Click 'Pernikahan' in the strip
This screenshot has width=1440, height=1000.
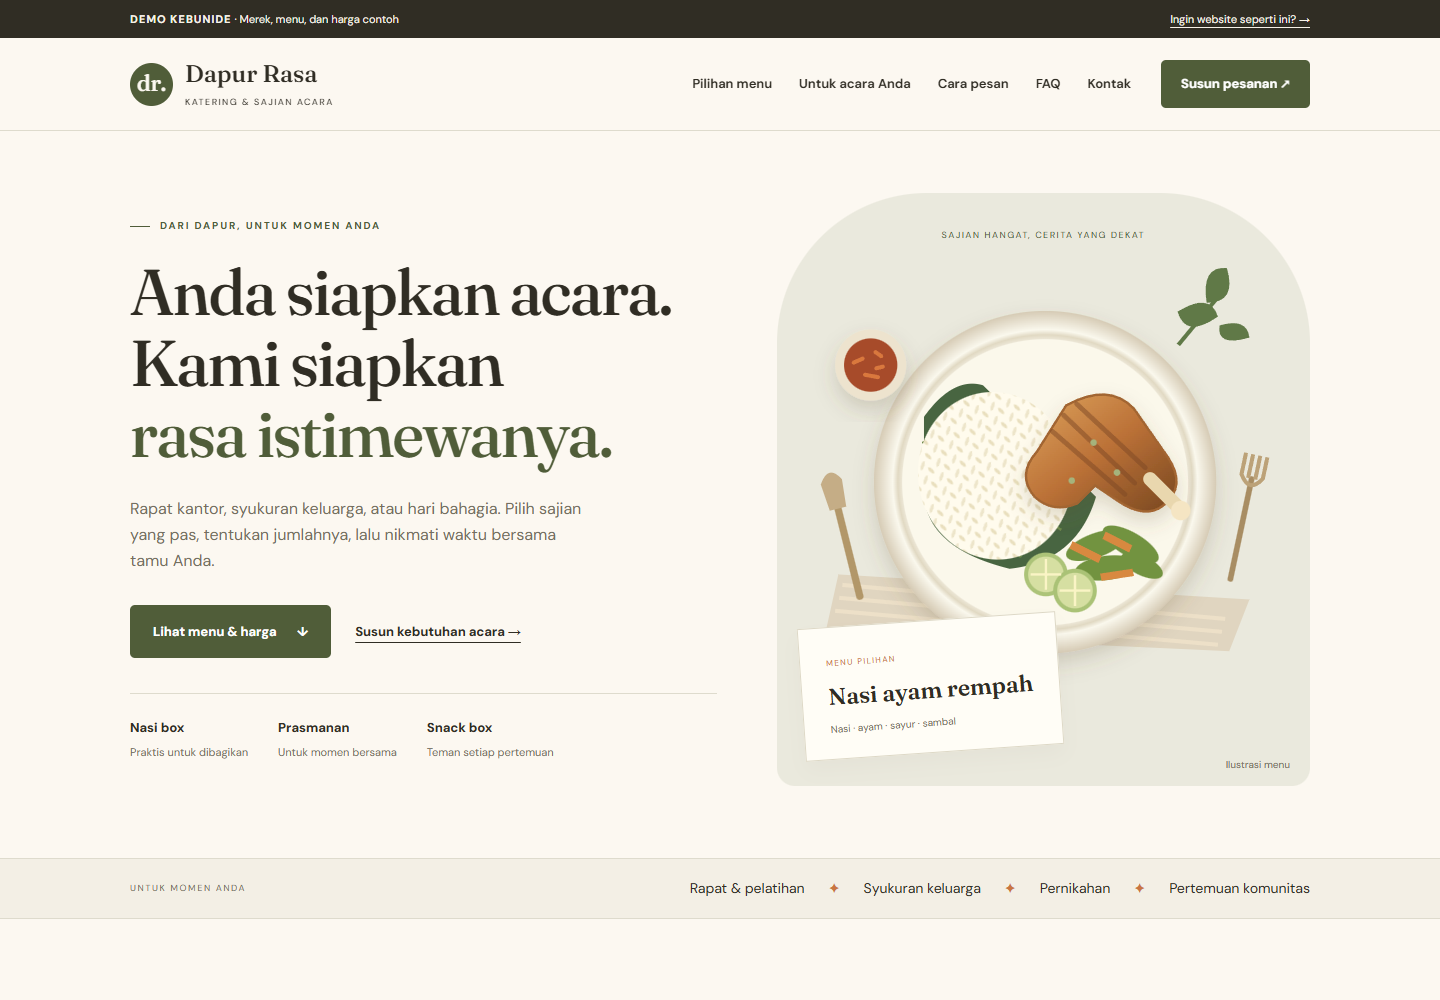(1075, 888)
